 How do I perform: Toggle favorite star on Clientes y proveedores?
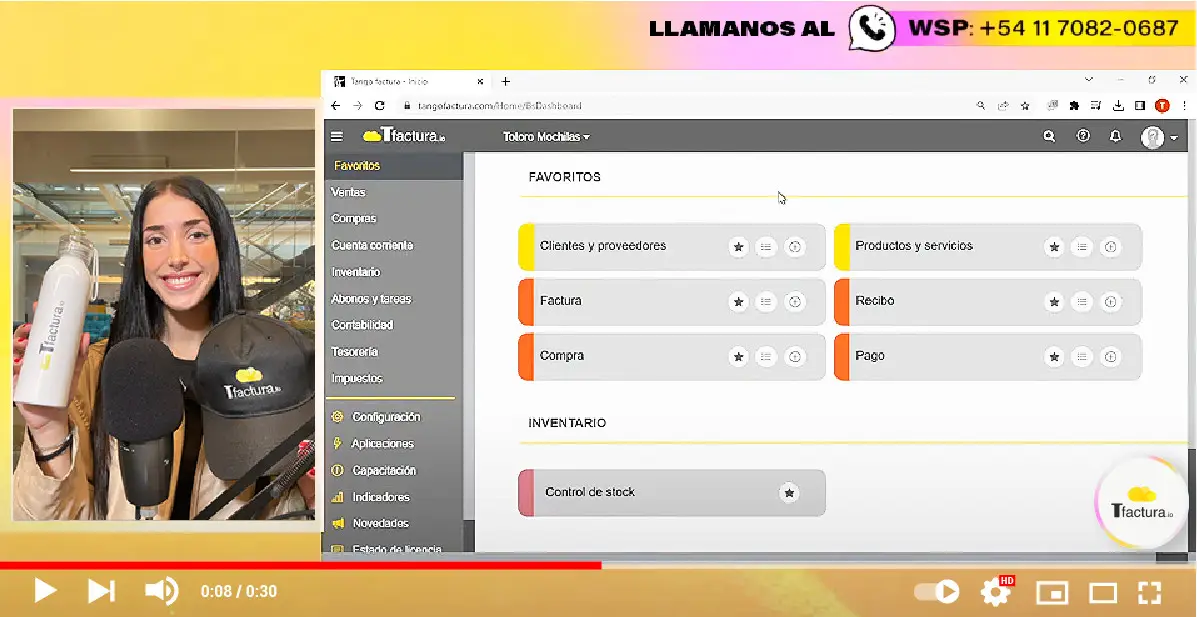coord(737,247)
